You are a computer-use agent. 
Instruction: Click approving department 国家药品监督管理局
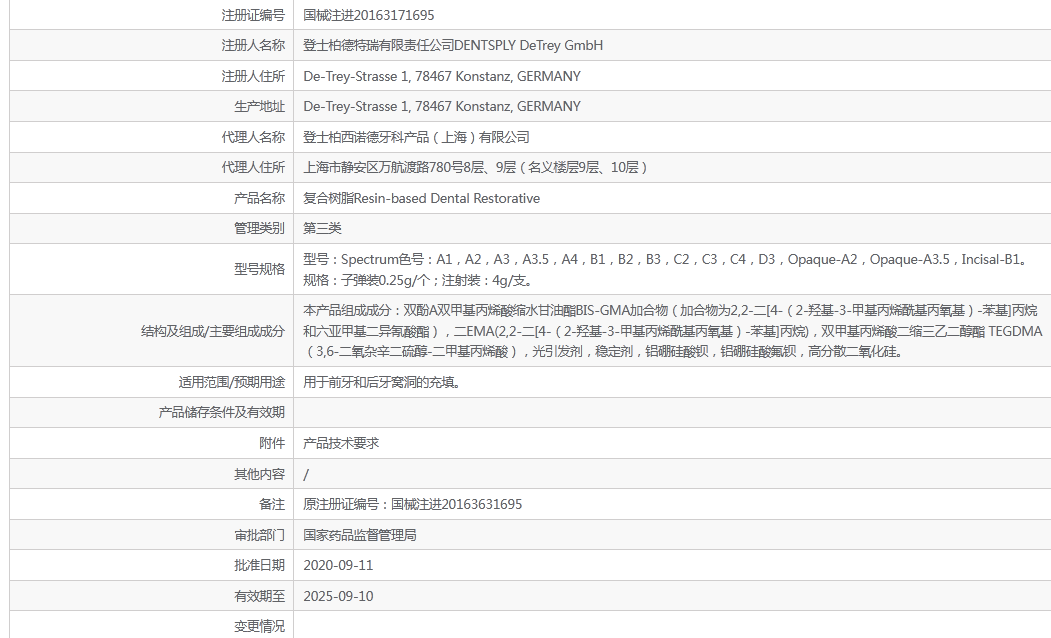[x=360, y=535]
